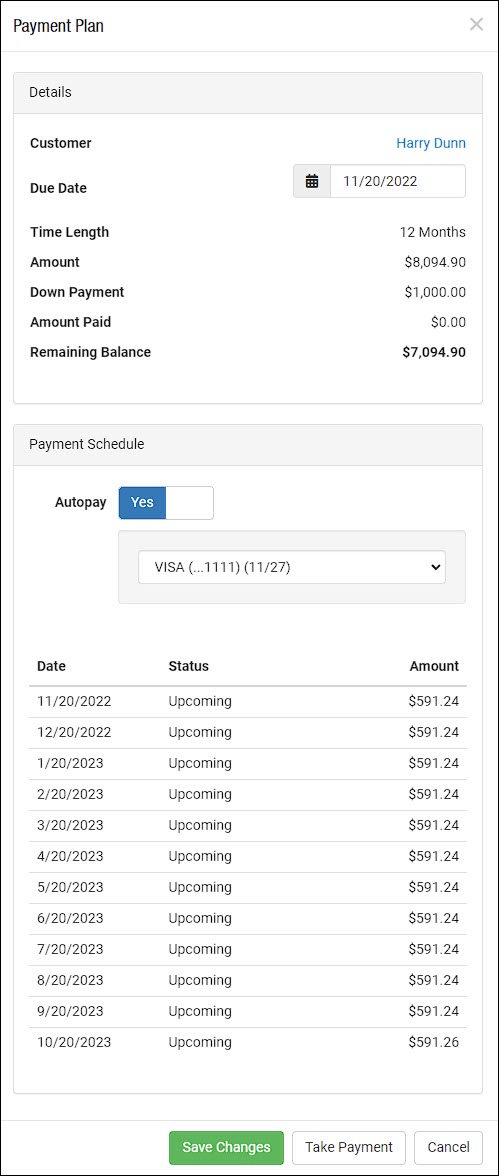Click the Harry Dunn customer link
This screenshot has height=1176, width=499.
coord(431,142)
